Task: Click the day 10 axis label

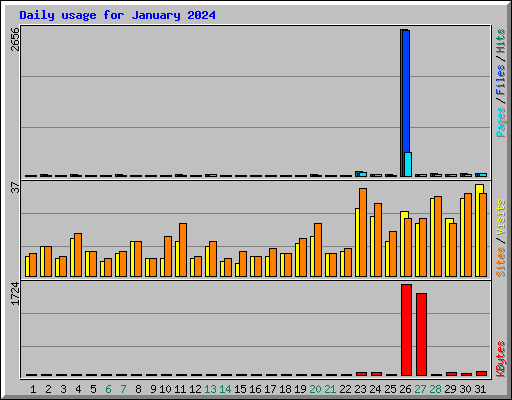Action: point(165,389)
